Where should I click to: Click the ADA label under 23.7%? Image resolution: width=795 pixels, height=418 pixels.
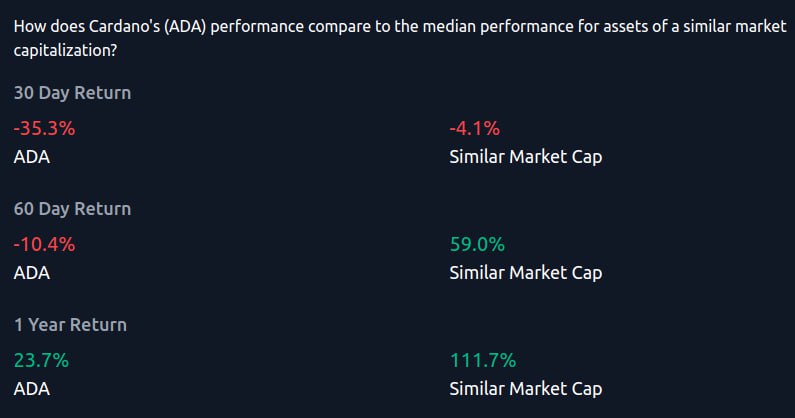click(31, 389)
